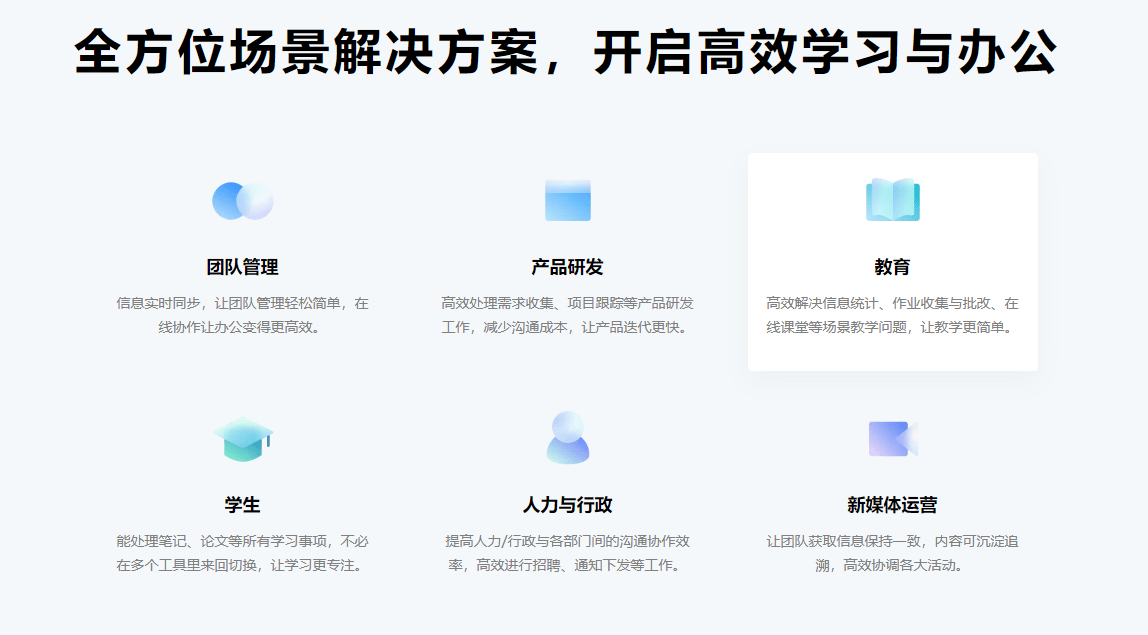Select the 人力与行政 title
The image size is (1148, 635).
point(567,505)
